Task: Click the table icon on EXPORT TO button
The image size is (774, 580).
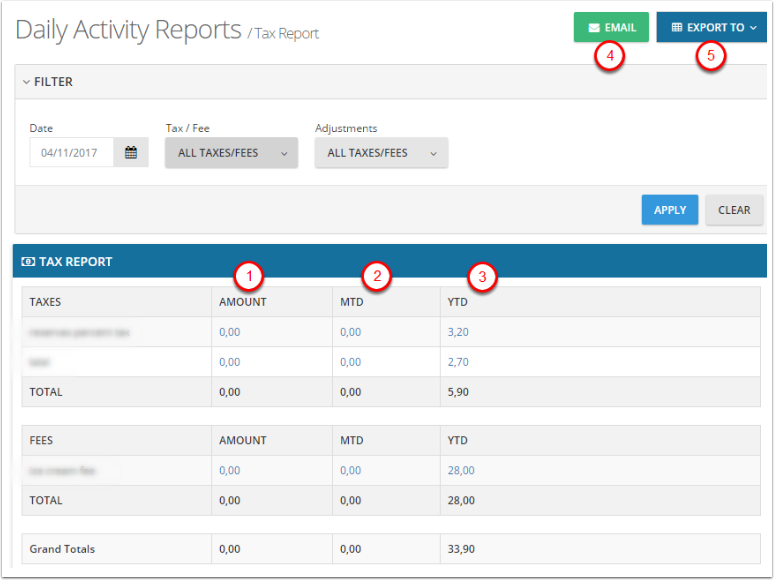Action: tap(677, 27)
